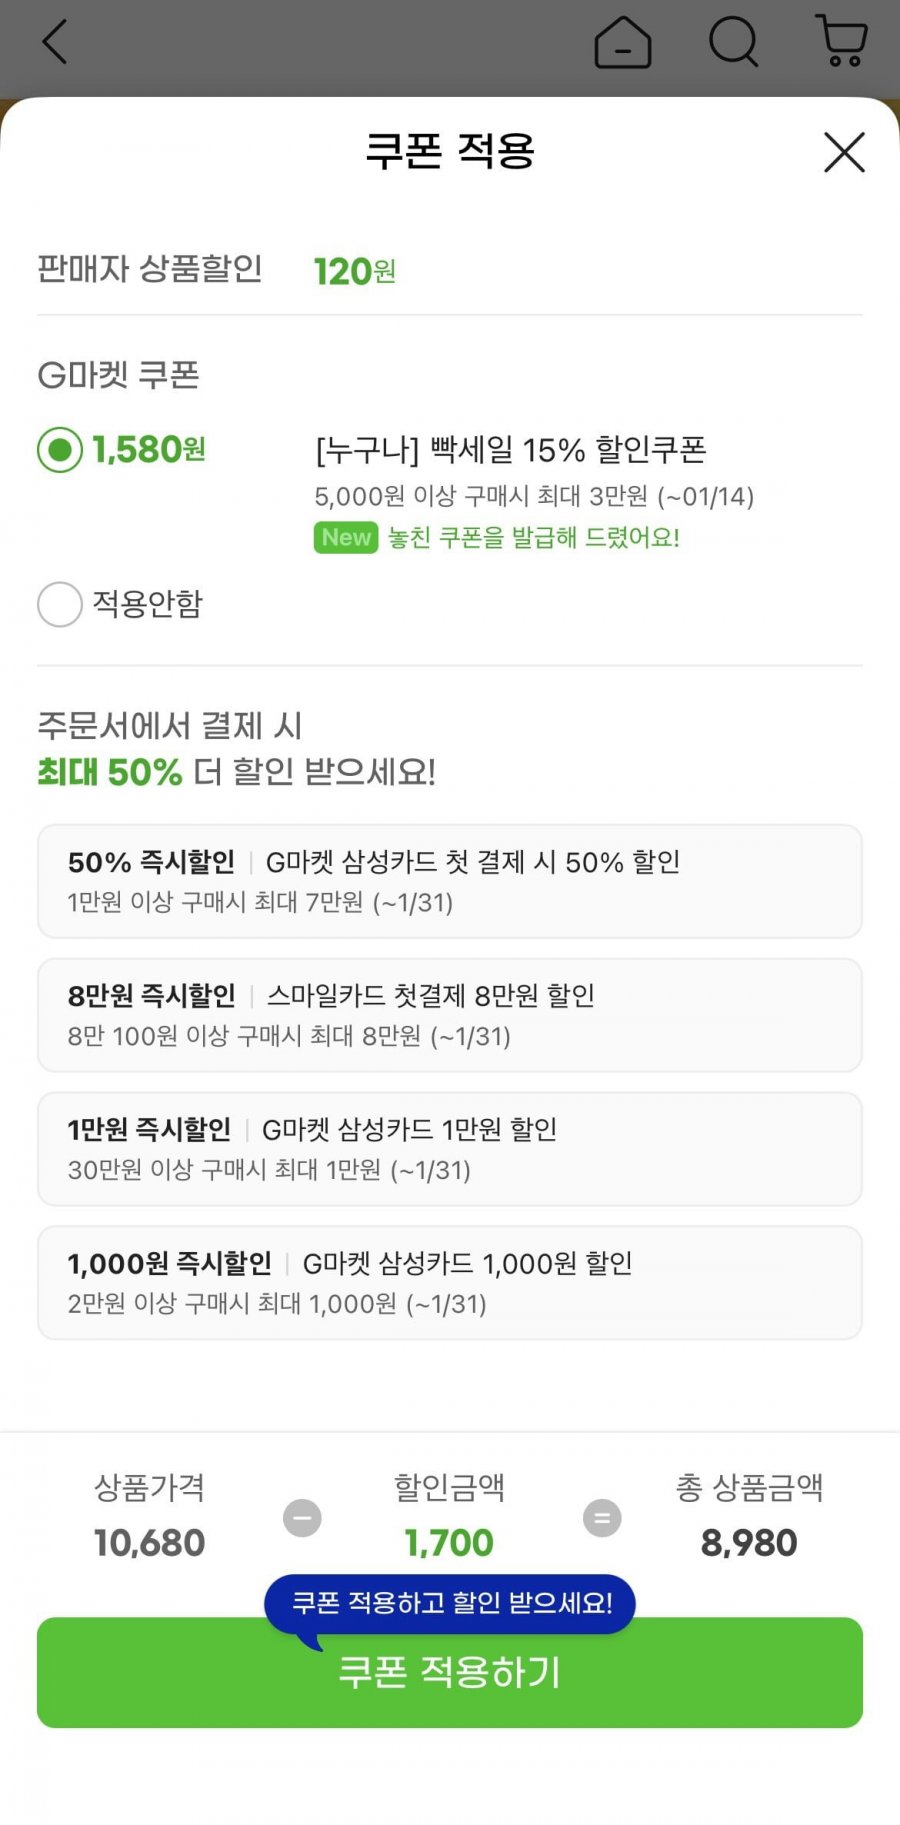
Task: Tap the green New badge
Action: [346, 538]
